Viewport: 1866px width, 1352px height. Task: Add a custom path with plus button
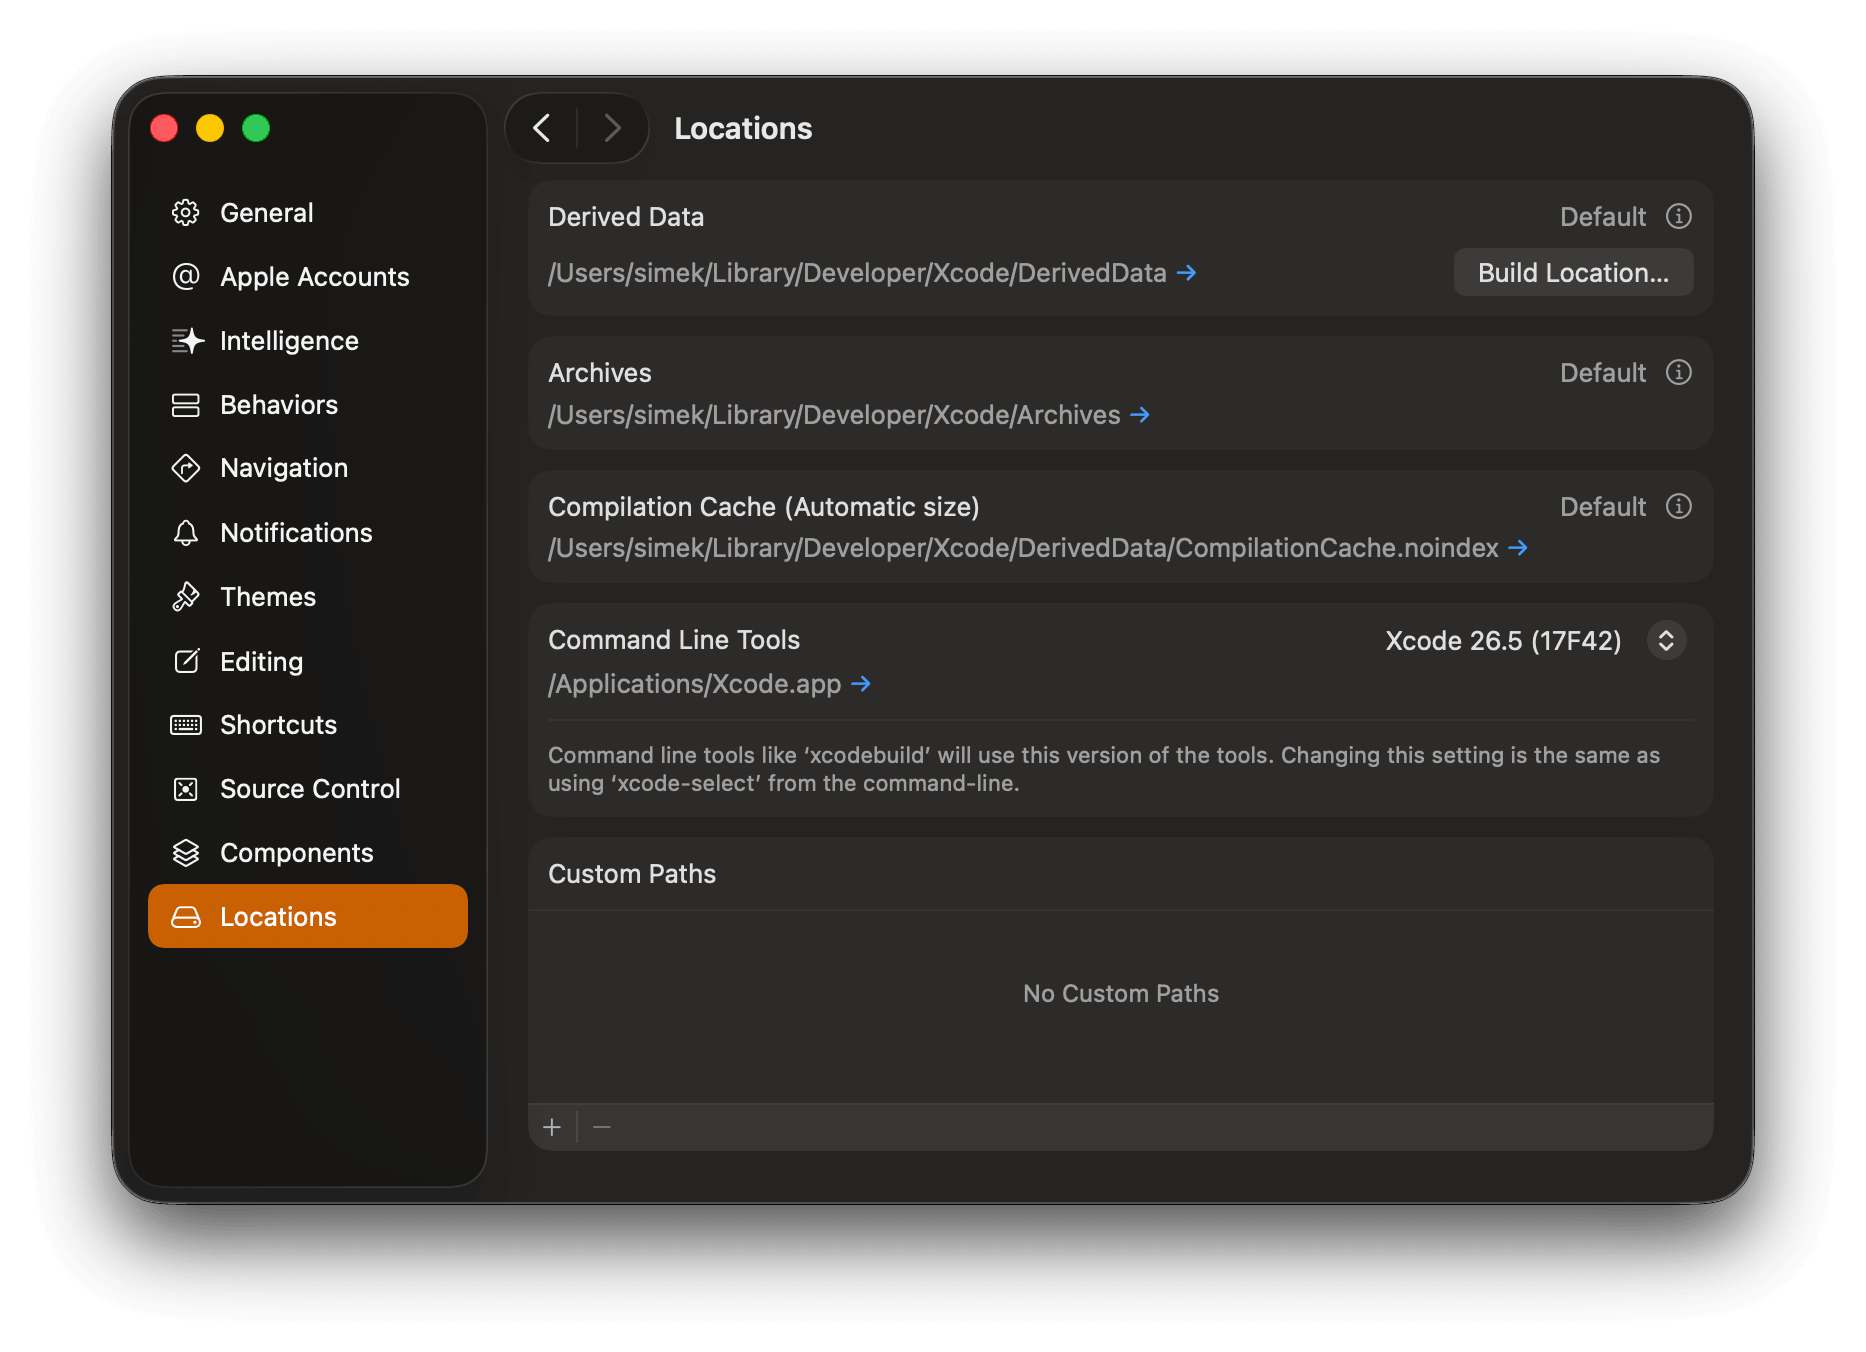tap(552, 1128)
